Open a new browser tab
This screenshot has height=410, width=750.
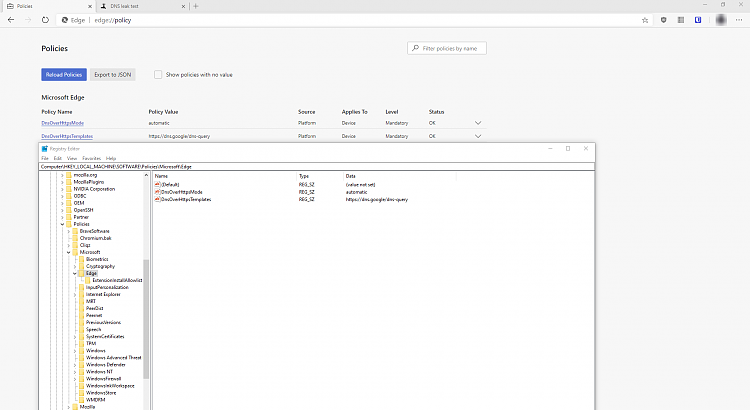[x=196, y=6]
